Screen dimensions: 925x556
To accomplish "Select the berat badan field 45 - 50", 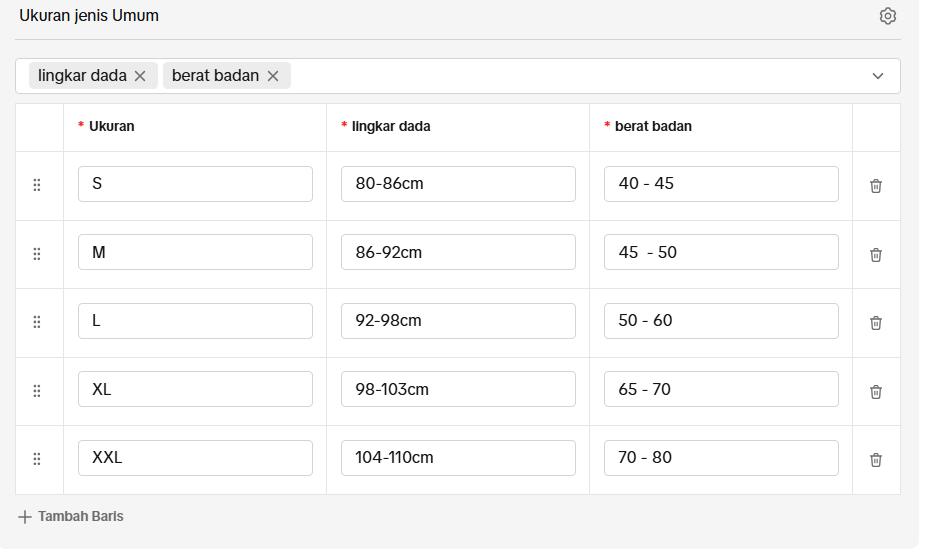I will point(721,253).
